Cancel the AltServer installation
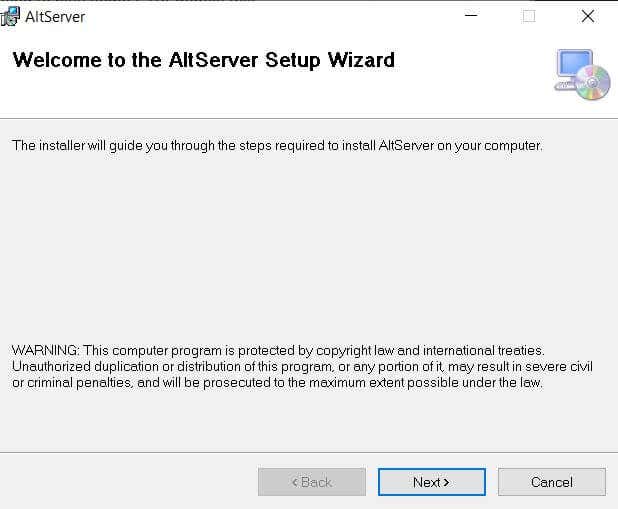Image resolution: width=618 pixels, height=509 pixels. point(552,482)
